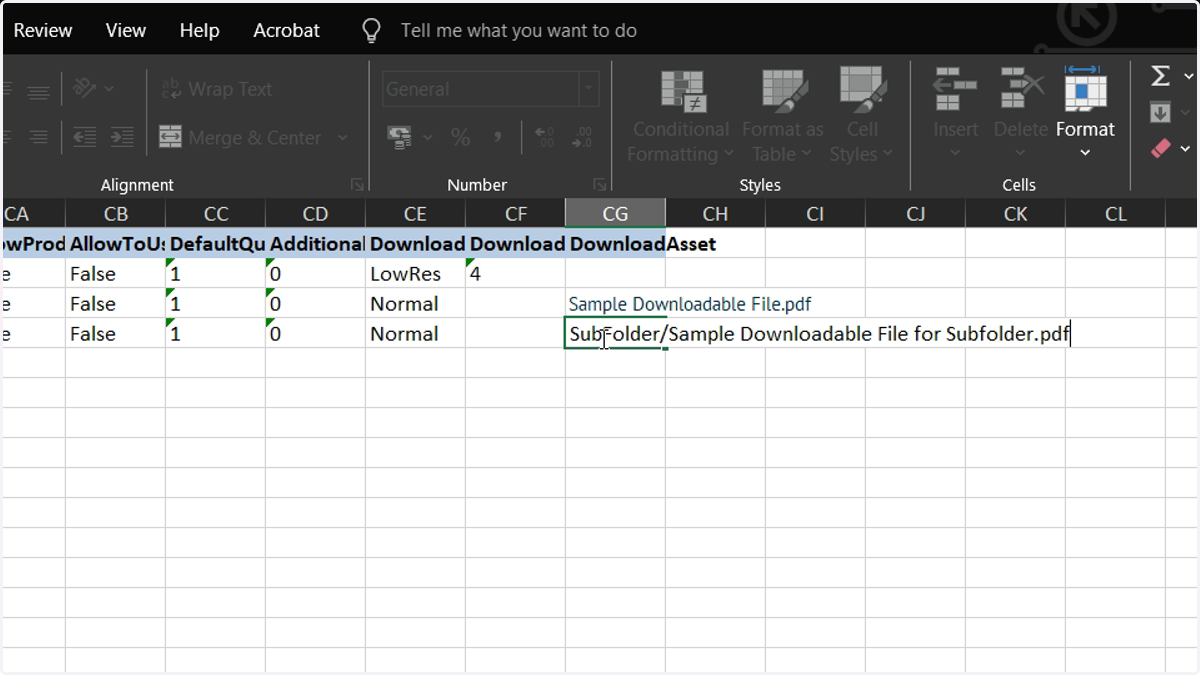The width and height of the screenshot is (1200, 675).
Task: Click the Additional header cell
Action: 316,244
